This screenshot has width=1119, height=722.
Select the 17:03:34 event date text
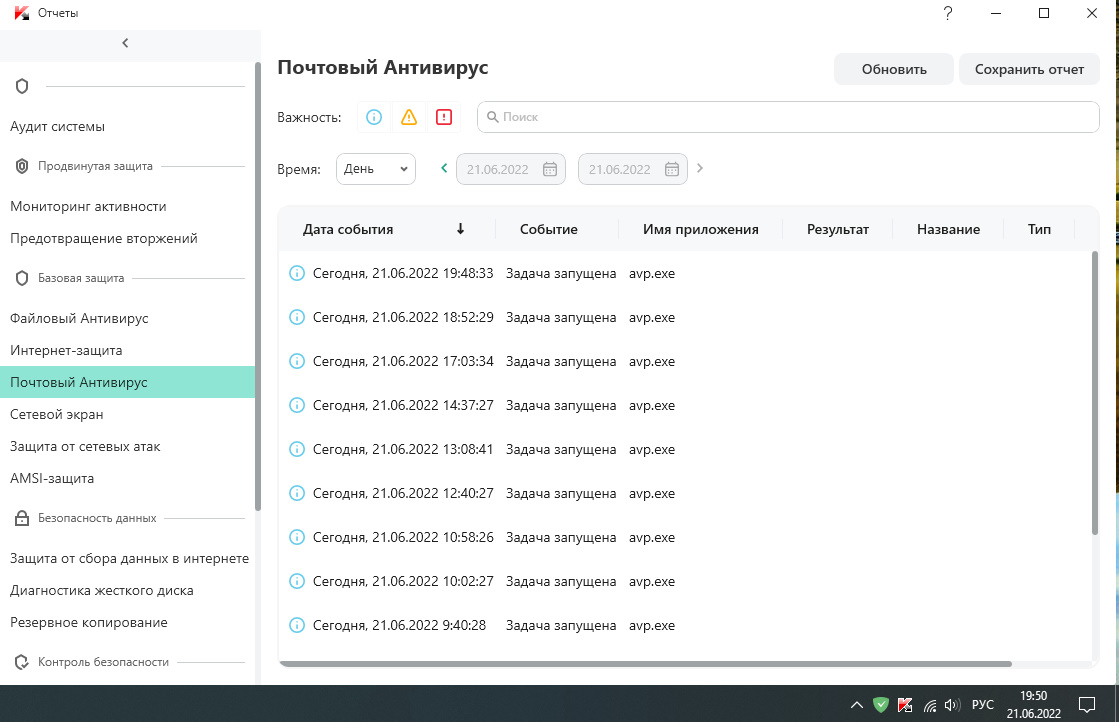point(403,362)
